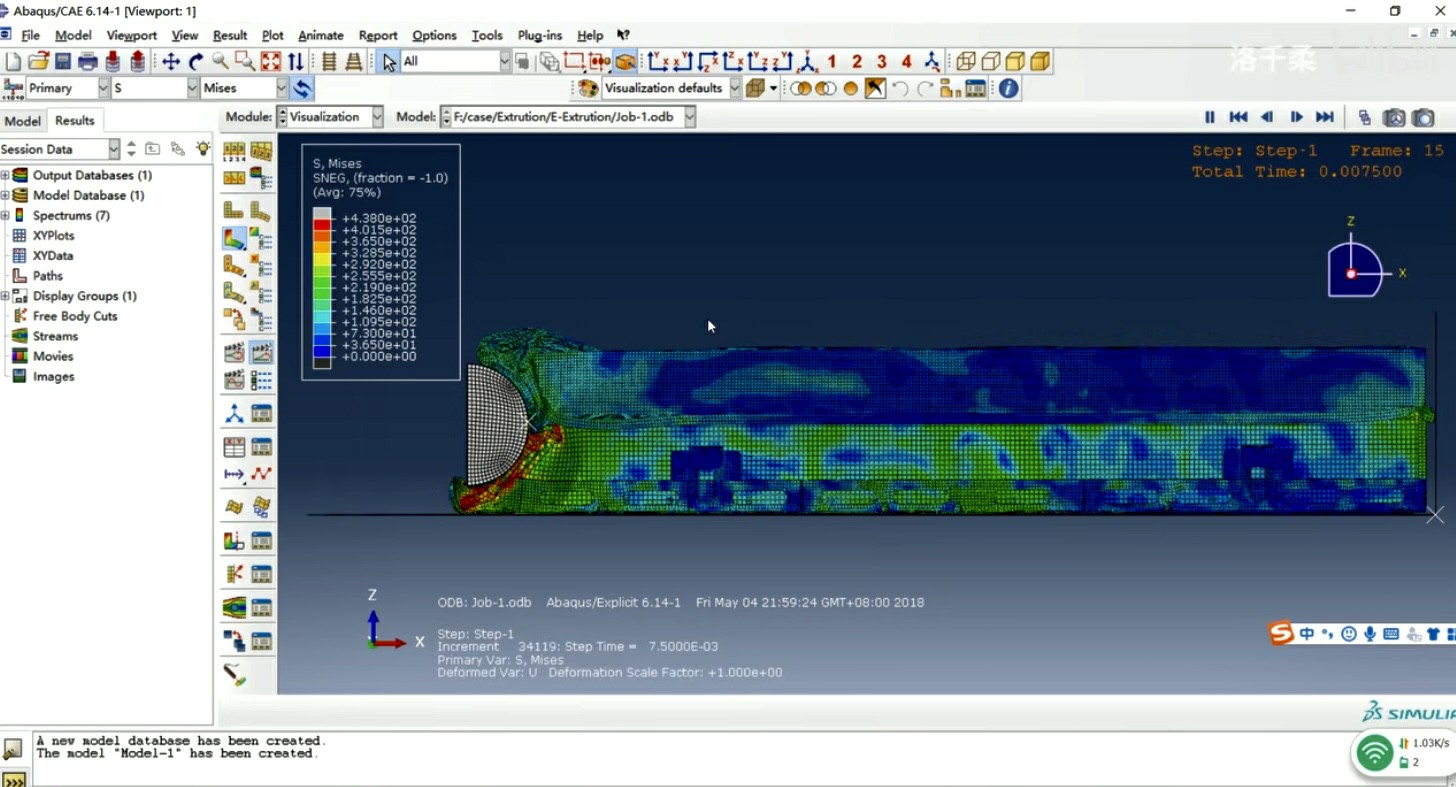Click the yellow swatch in contour legend

pos(322,260)
